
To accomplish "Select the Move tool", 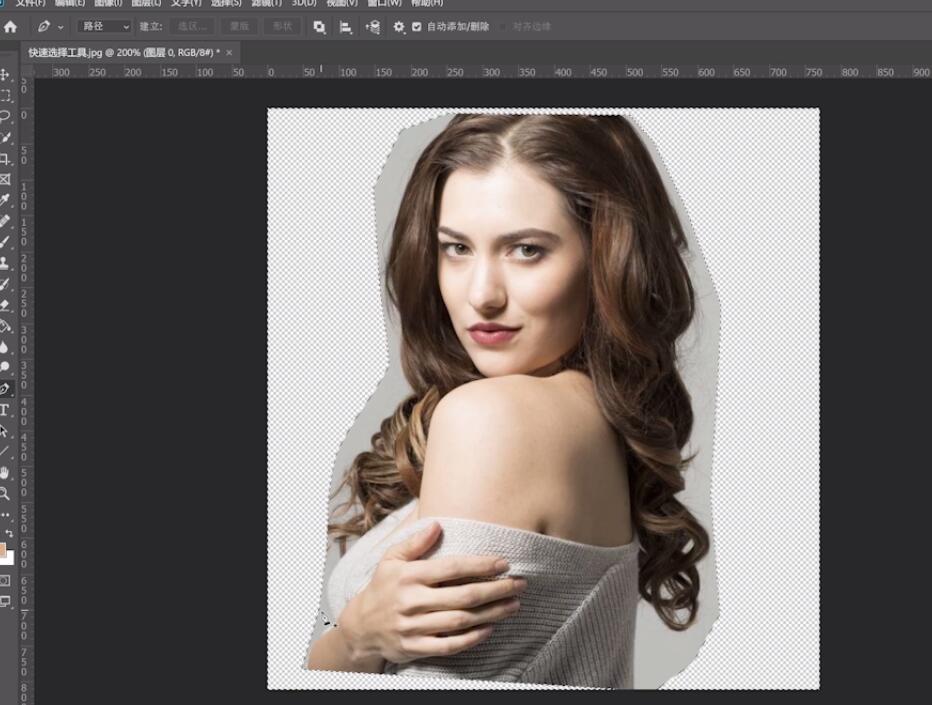I will click(x=5, y=74).
